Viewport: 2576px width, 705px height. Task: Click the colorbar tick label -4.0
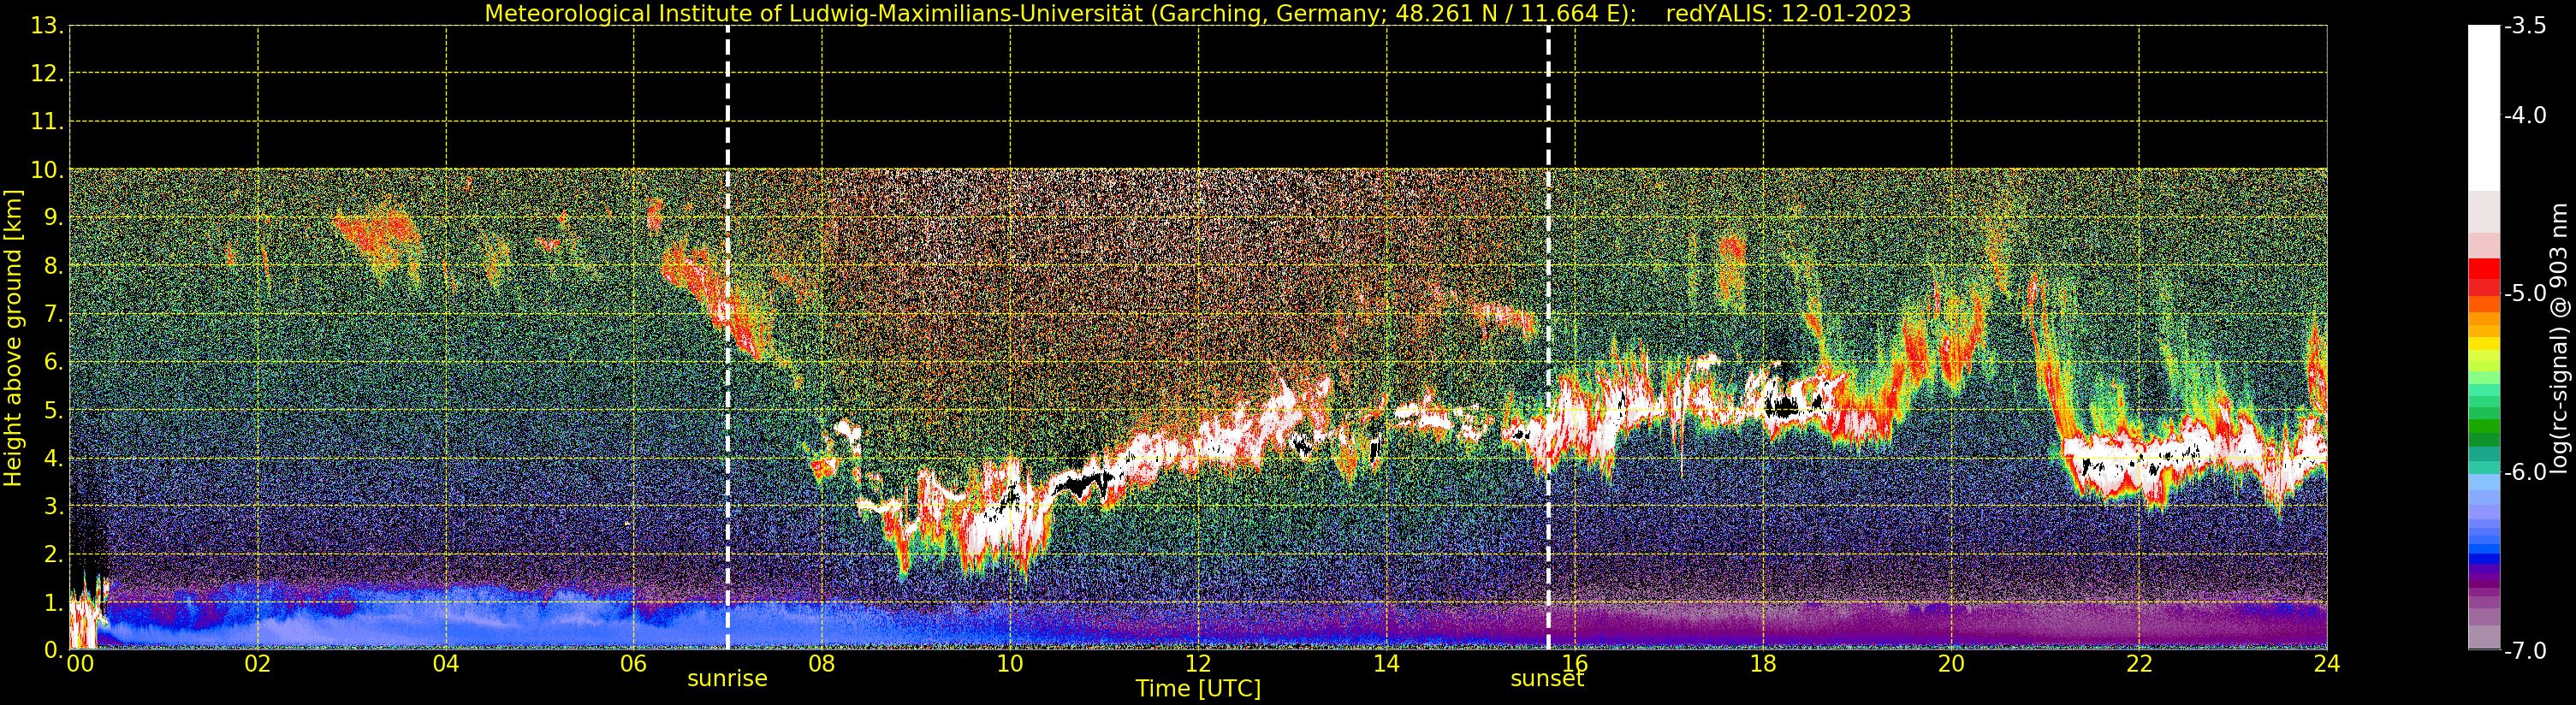2525,116
